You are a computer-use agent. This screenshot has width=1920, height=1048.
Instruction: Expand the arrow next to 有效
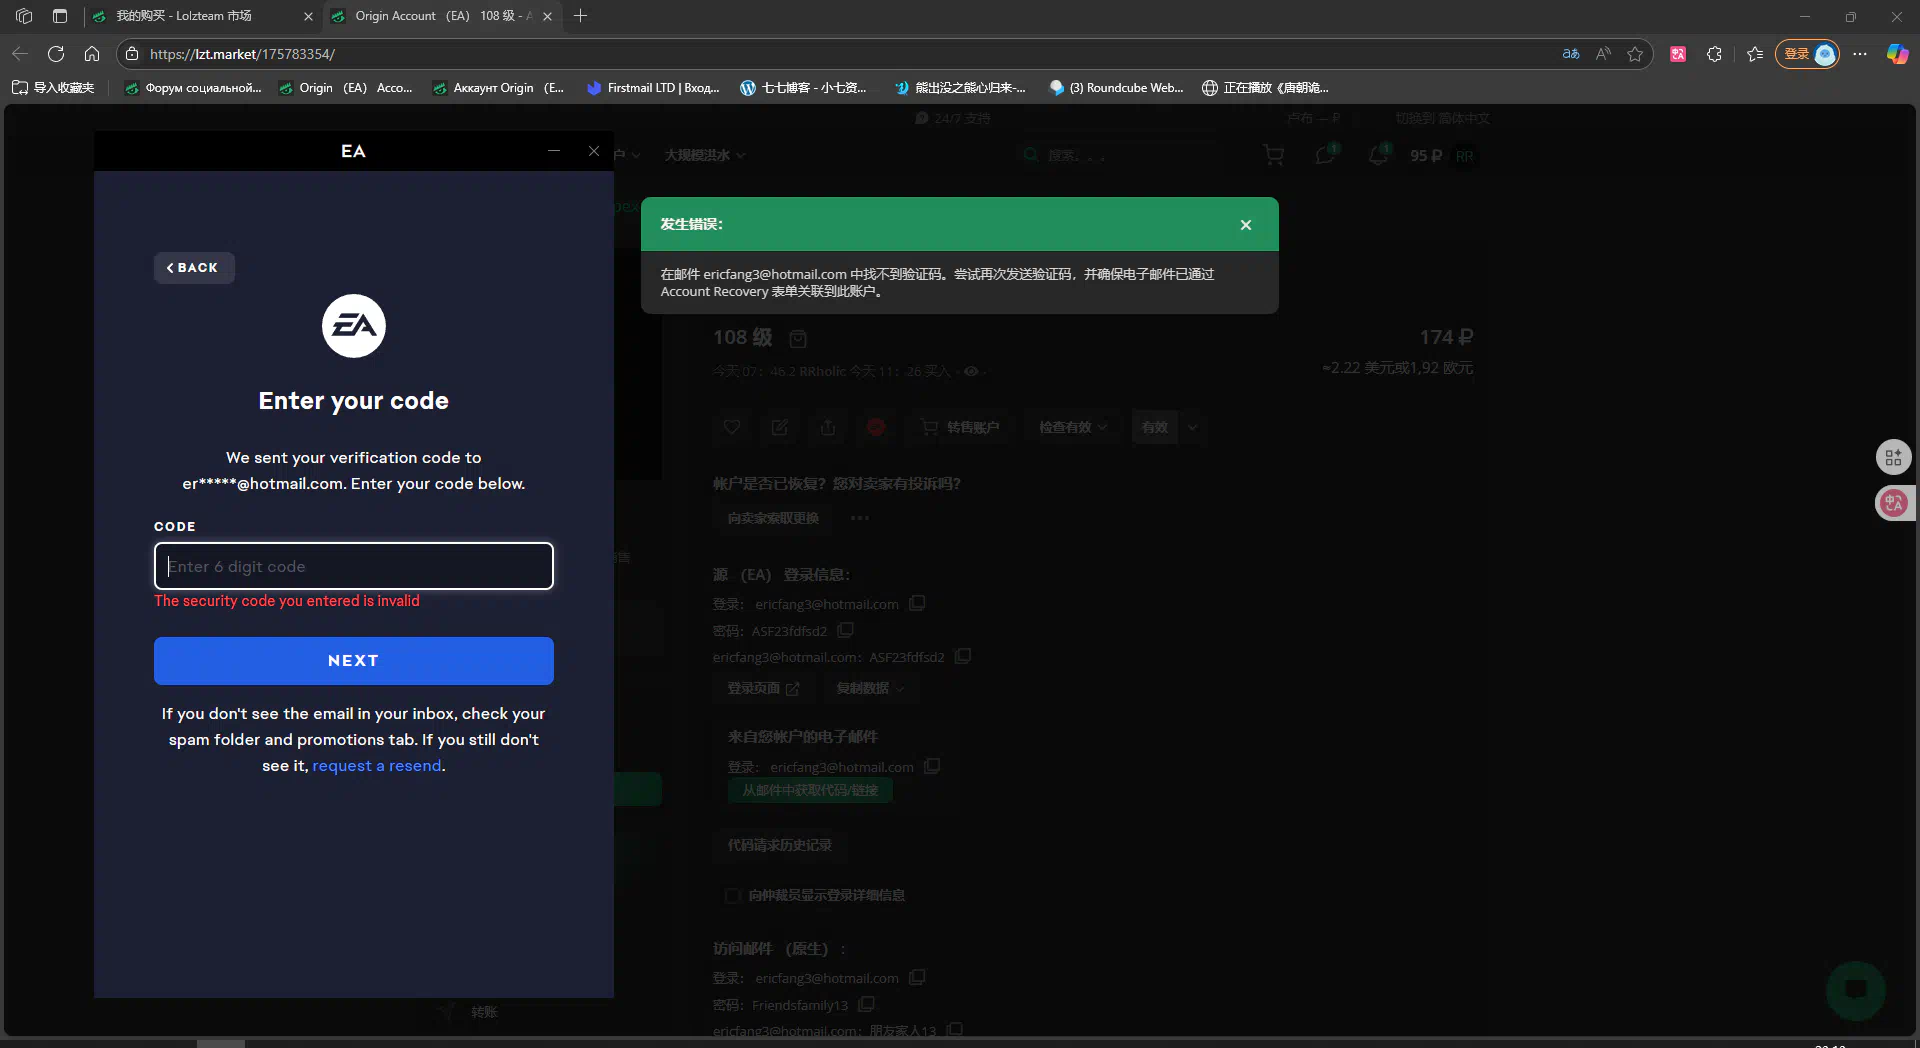[x=1192, y=427]
